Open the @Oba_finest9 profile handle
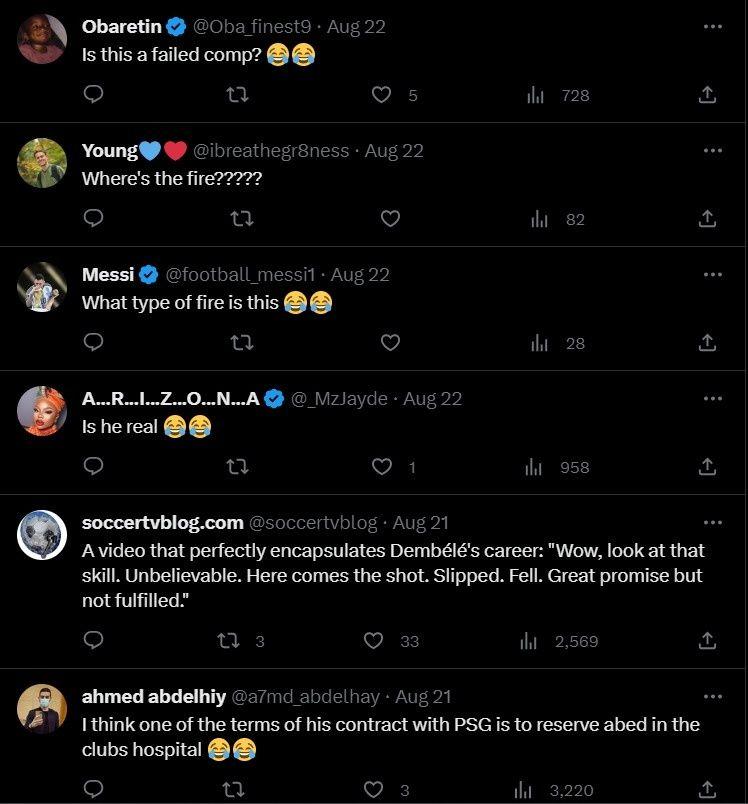748x804 pixels. pyautogui.click(x=245, y=27)
